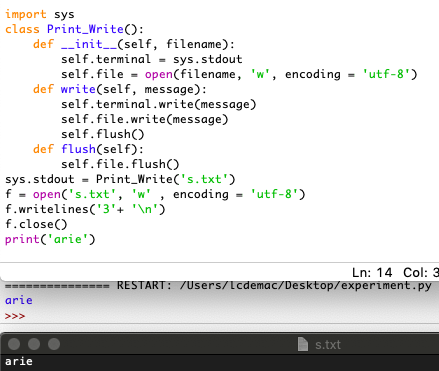439x371 pixels.
Task: Zoom the s.txt window using the third circle
Action: pos(54,344)
